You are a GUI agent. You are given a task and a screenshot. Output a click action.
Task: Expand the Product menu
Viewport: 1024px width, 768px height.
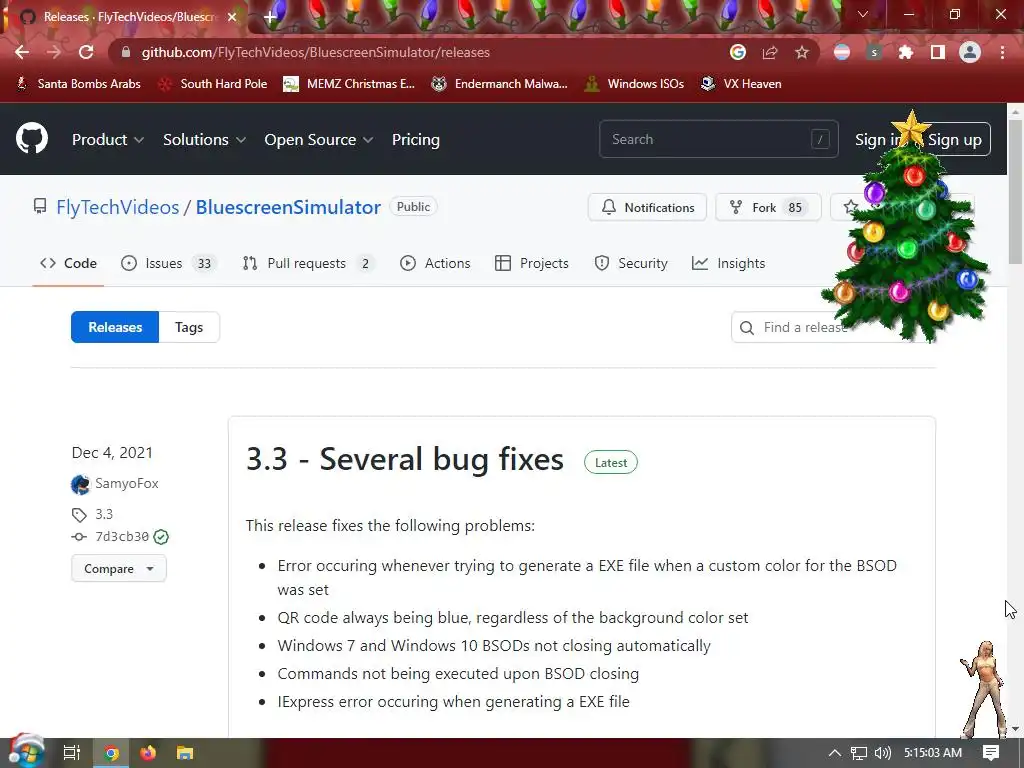click(108, 140)
